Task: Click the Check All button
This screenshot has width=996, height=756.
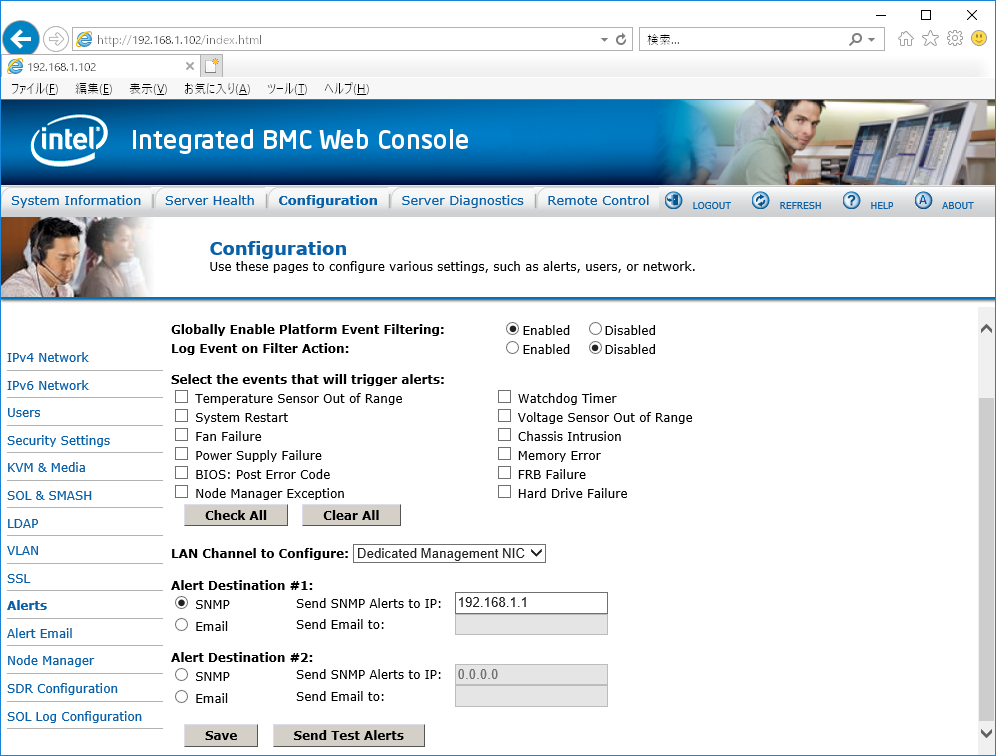Action: (x=236, y=515)
